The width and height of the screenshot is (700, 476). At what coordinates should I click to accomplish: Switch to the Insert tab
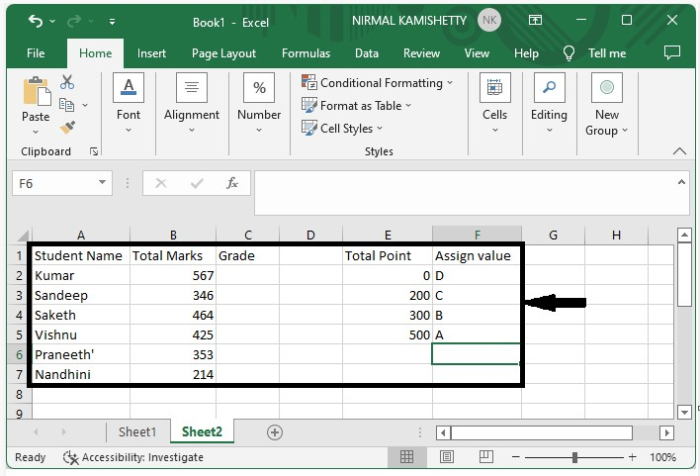coord(151,54)
